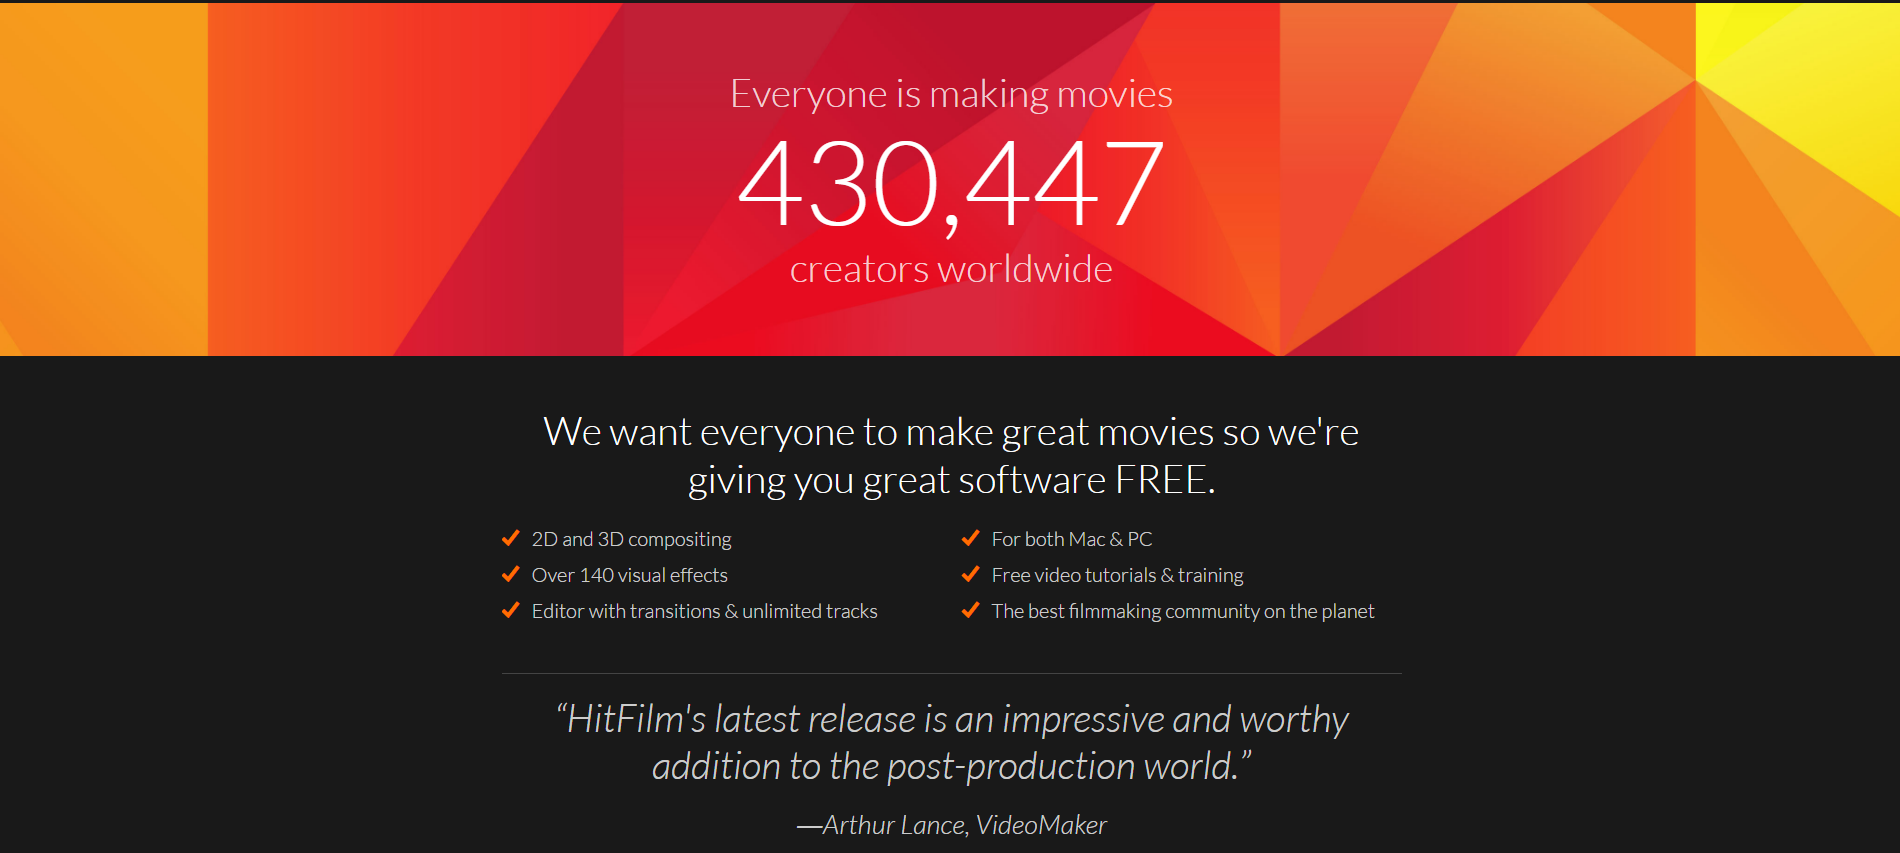
Task: Click the "We want everyone to make great movies" headline
Action: point(951,456)
